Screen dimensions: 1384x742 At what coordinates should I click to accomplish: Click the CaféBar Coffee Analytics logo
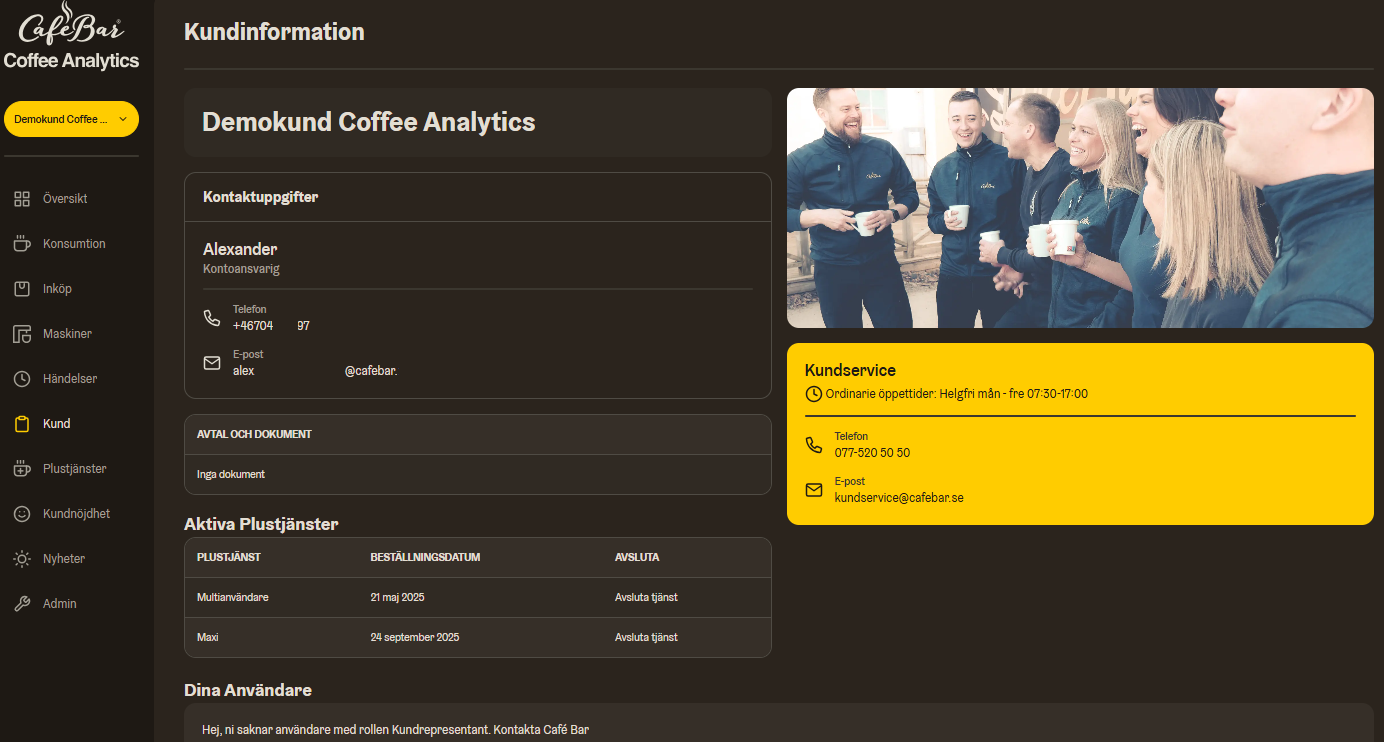point(71,37)
